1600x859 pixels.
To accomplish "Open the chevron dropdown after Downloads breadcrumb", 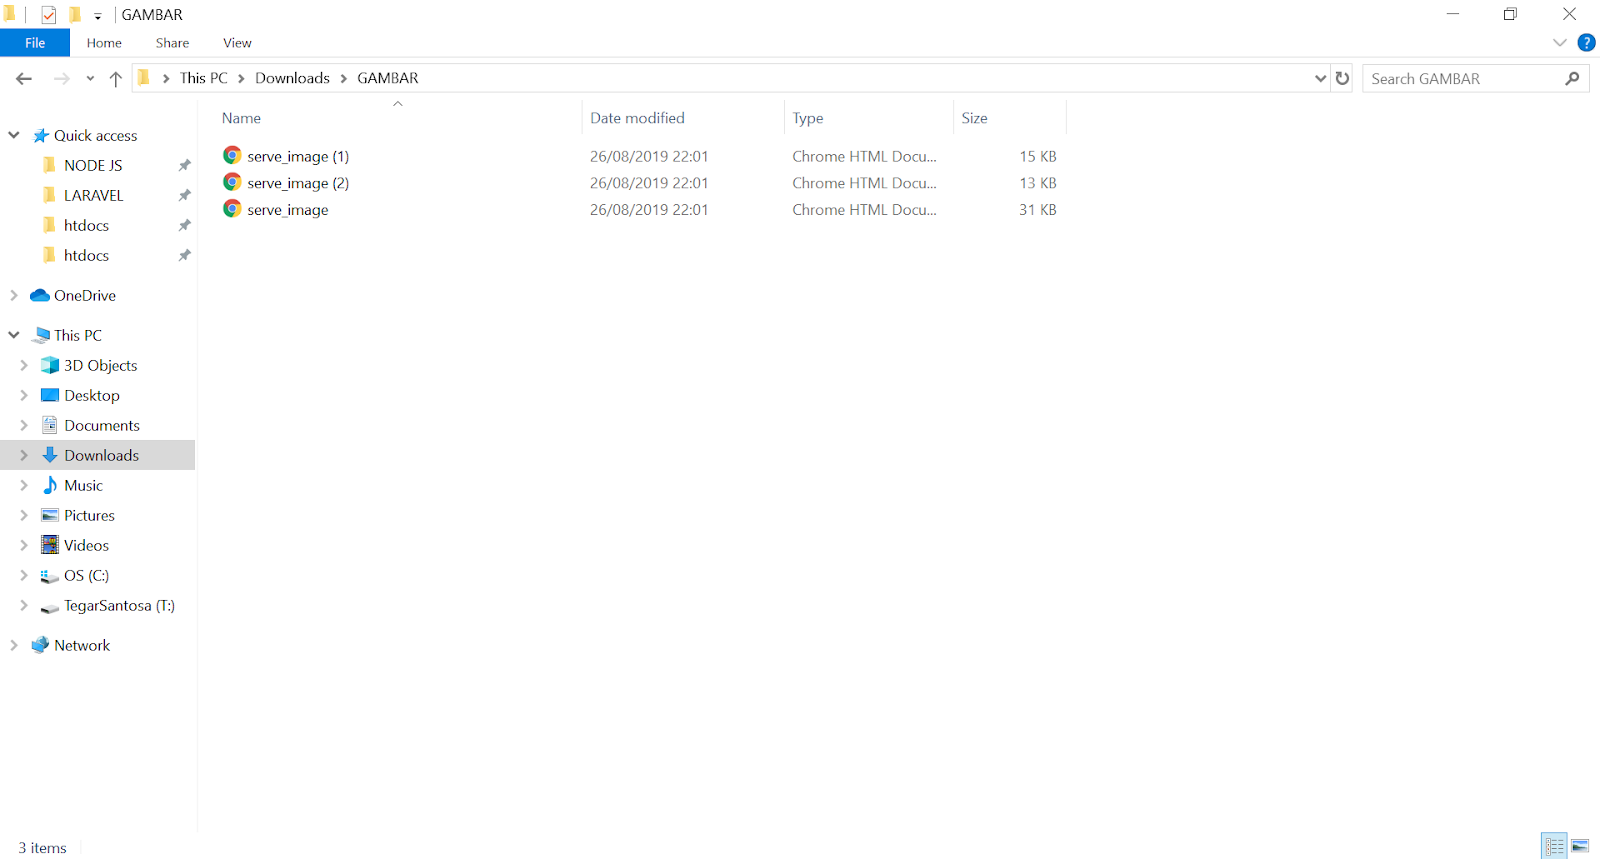I will tap(343, 78).
